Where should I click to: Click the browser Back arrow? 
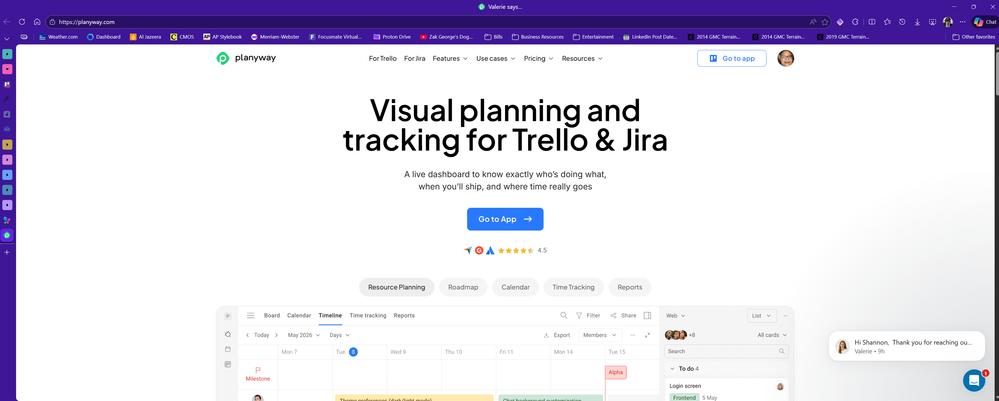pyautogui.click(x=6, y=22)
